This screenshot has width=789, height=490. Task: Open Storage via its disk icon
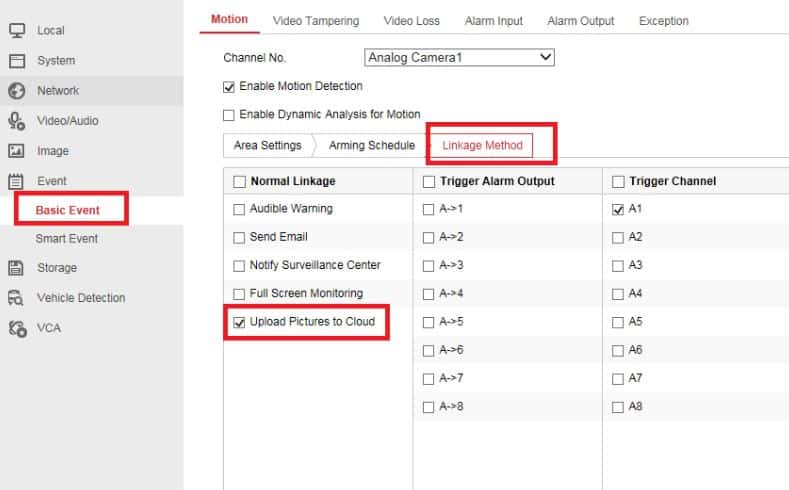[x=16, y=268]
